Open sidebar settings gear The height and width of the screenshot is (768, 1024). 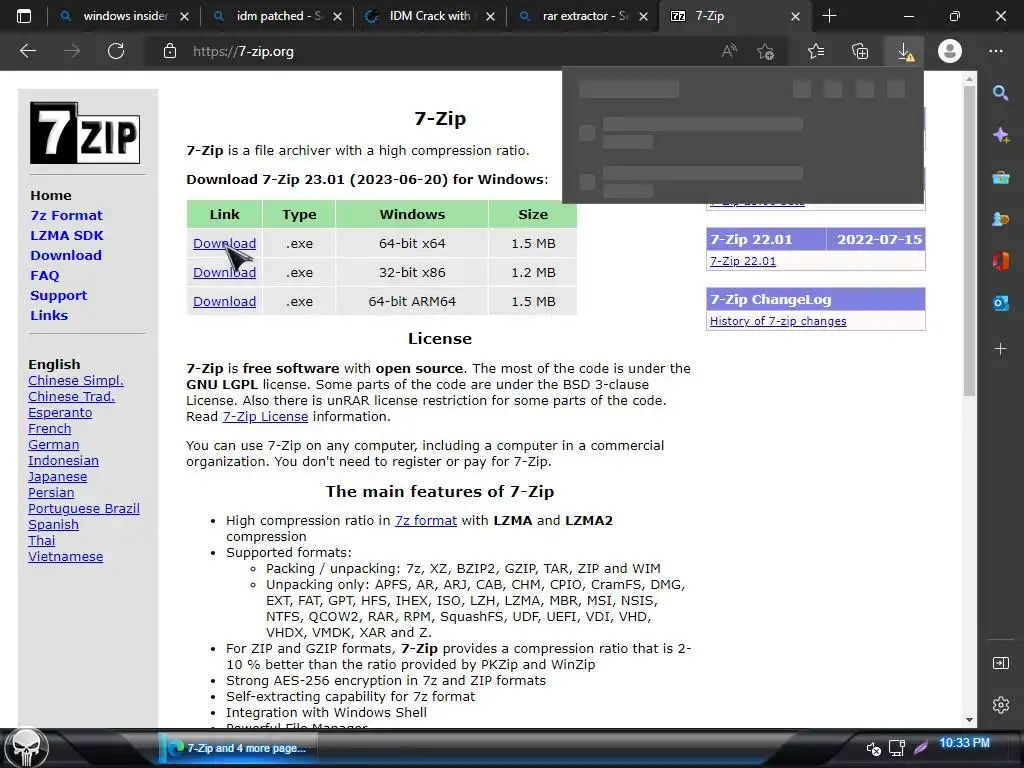(1000, 705)
